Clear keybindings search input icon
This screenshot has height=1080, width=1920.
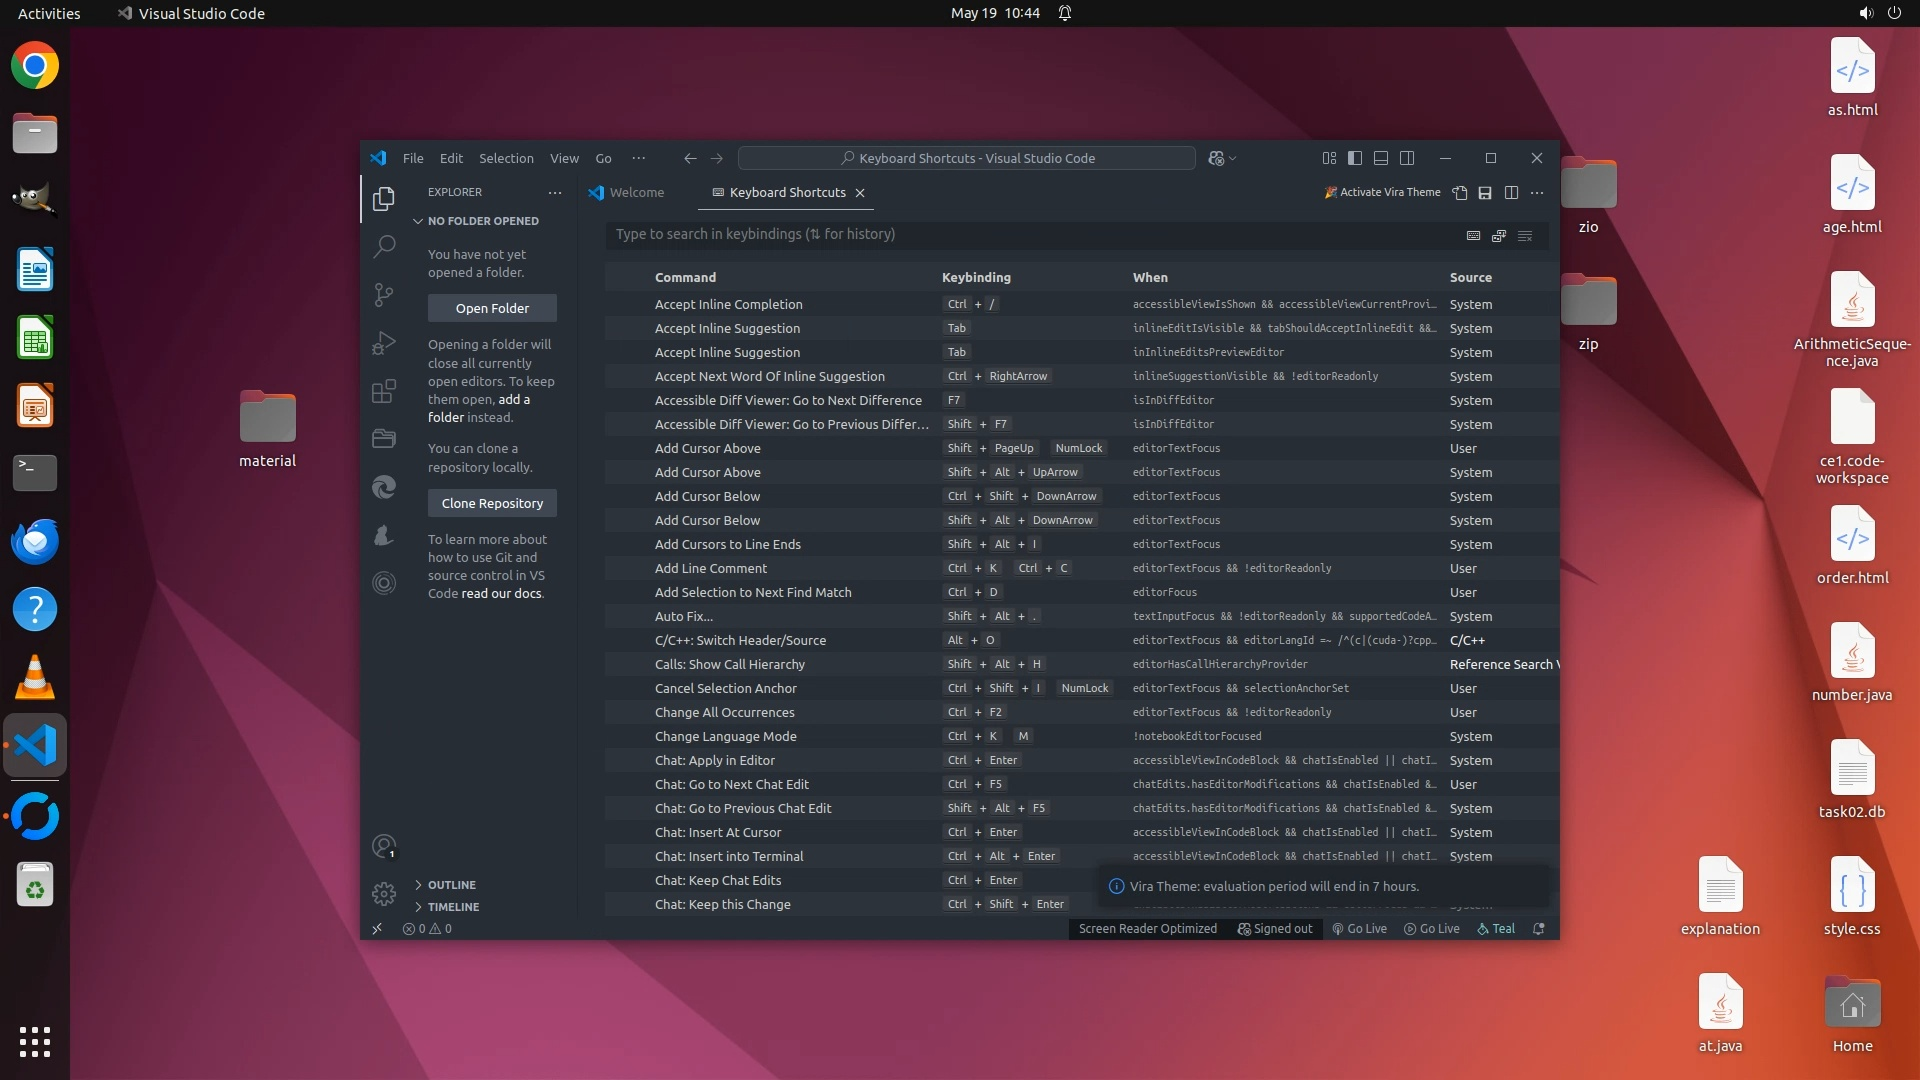[x=1525, y=235]
